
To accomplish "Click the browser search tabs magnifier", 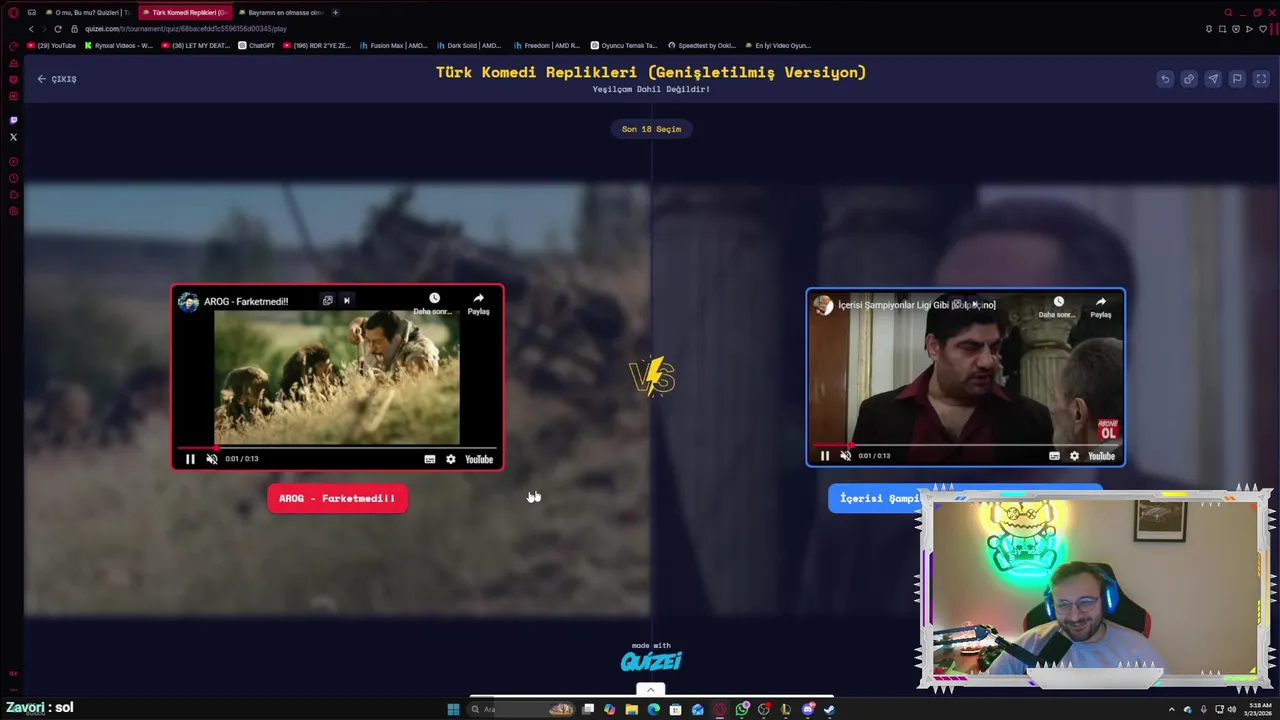I will pos(1228,12).
